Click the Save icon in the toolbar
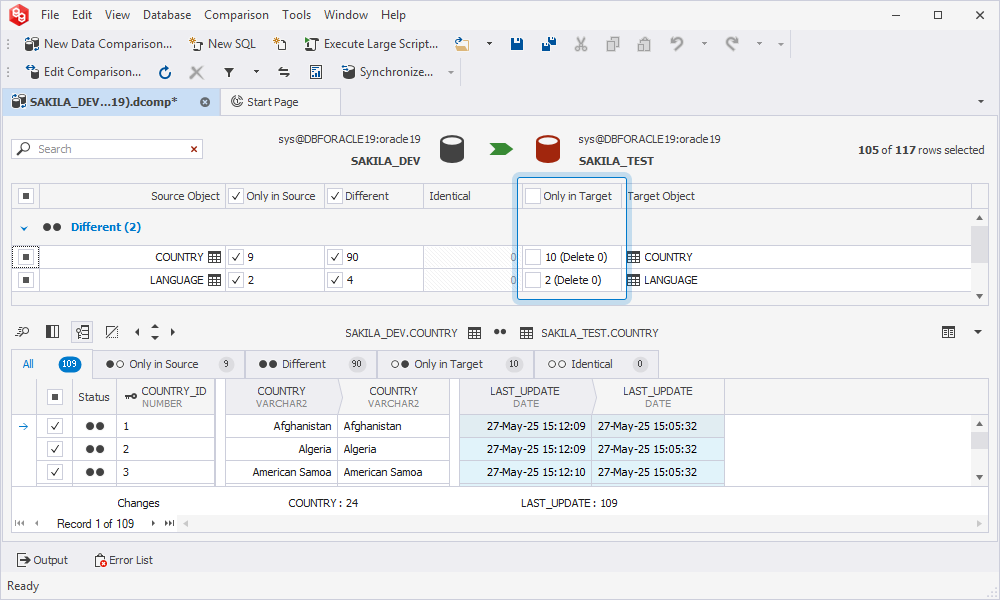The height and width of the screenshot is (600, 1000). (x=517, y=44)
